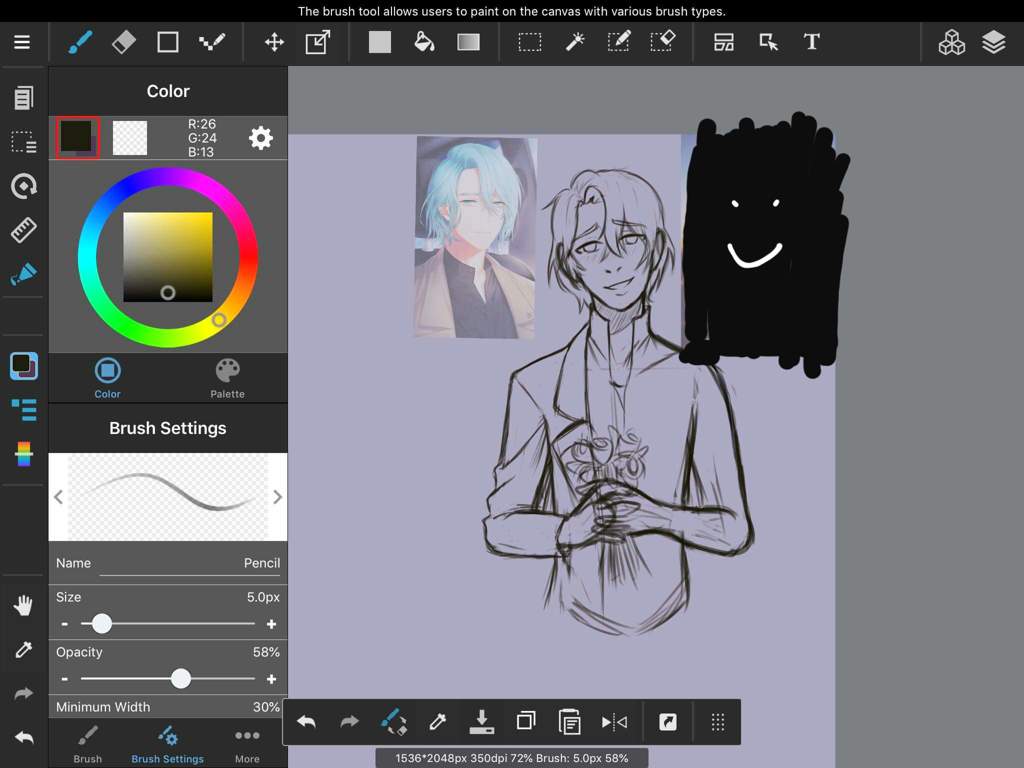Select the rectangle shape tool
Viewport: 1024px width, 768px height.
point(168,42)
